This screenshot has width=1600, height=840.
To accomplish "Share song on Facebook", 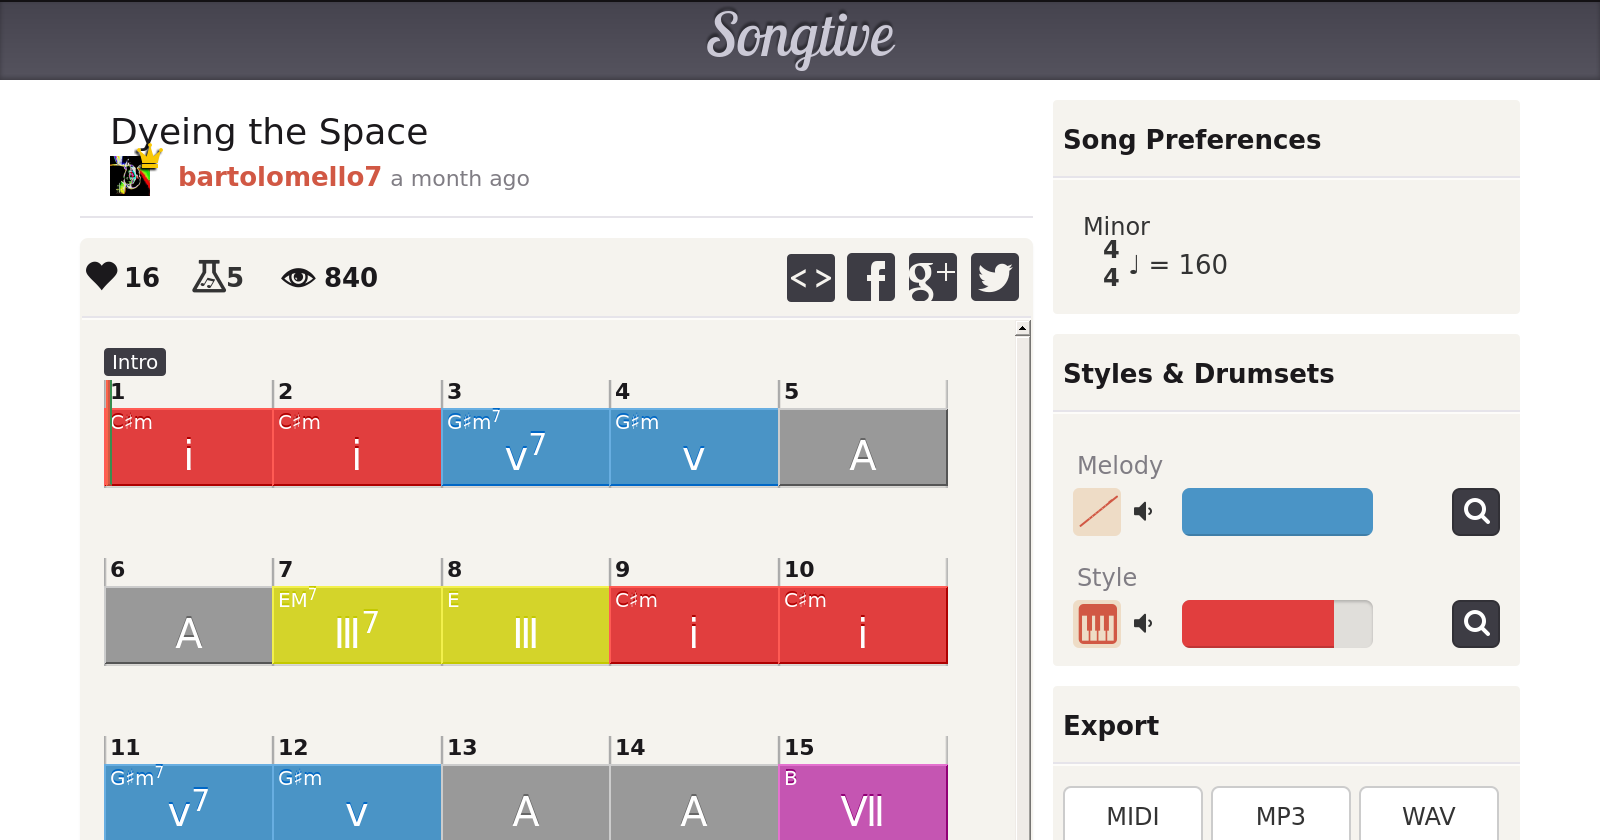I will 871,278.
